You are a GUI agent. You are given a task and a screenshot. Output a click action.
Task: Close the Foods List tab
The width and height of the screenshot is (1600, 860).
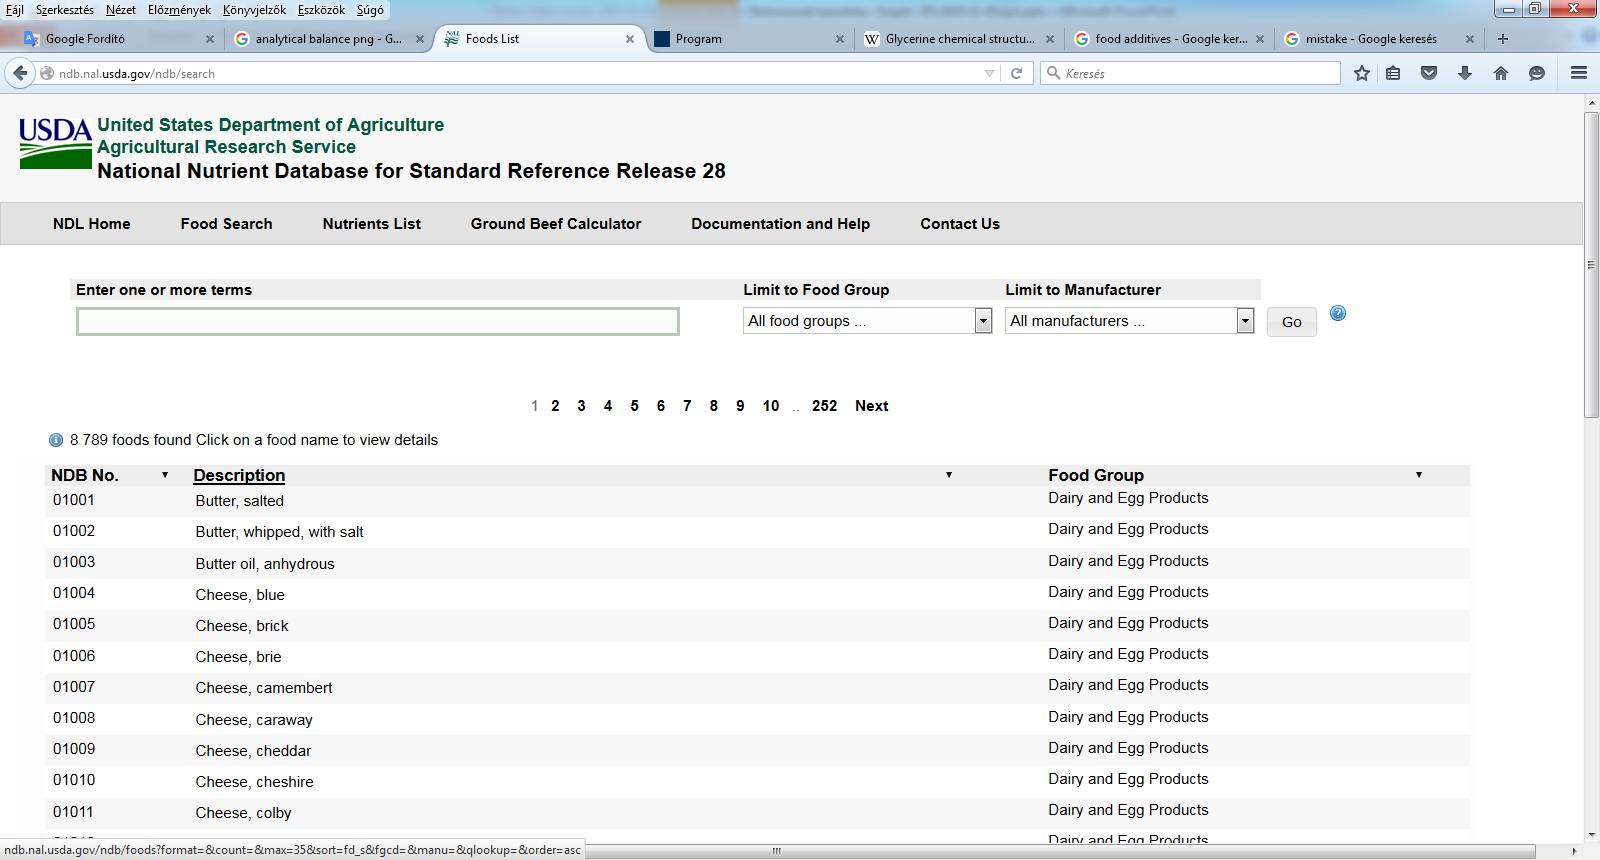point(630,39)
